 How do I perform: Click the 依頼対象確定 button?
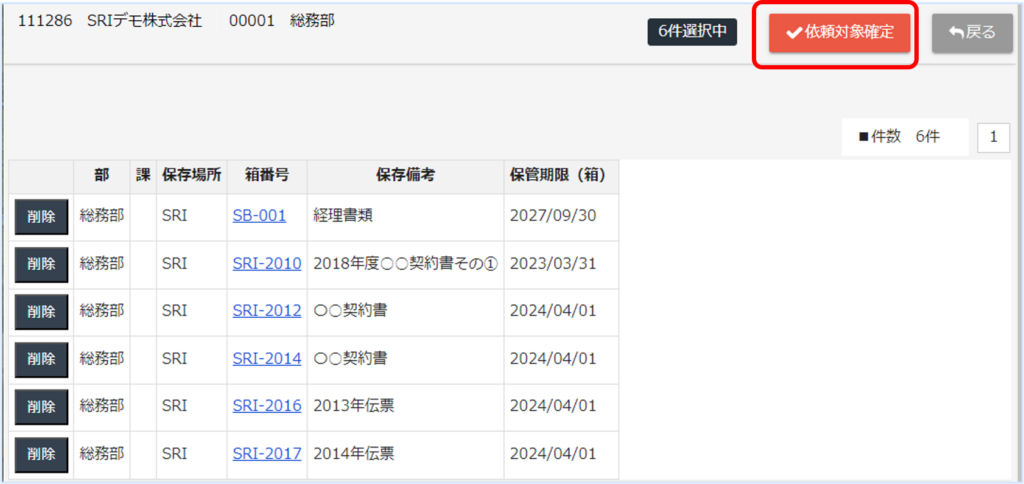coord(839,33)
